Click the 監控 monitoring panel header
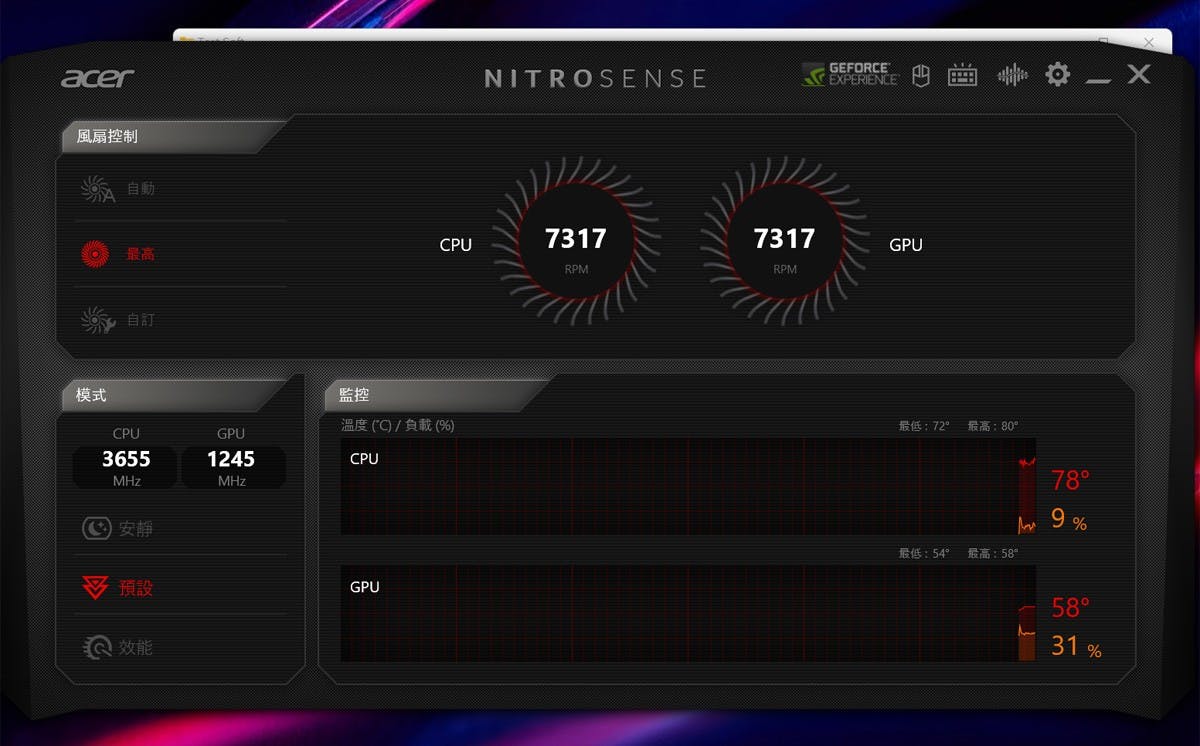This screenshot has width=1200, height=746. pos(355,396)
